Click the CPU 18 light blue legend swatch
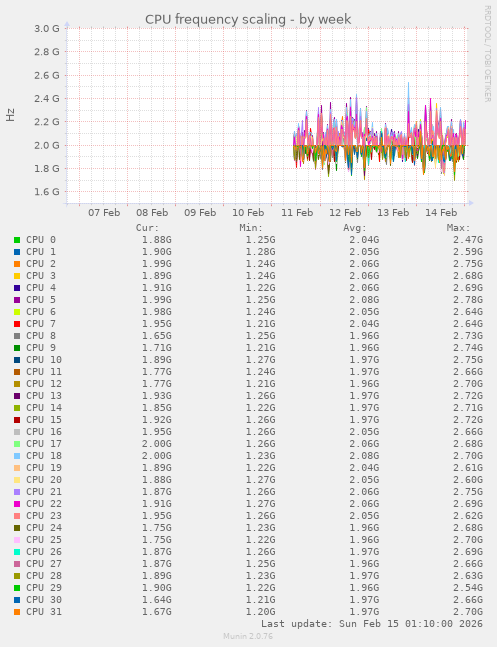This screenshot has height=647, width=497. click(x=17, y=456)
